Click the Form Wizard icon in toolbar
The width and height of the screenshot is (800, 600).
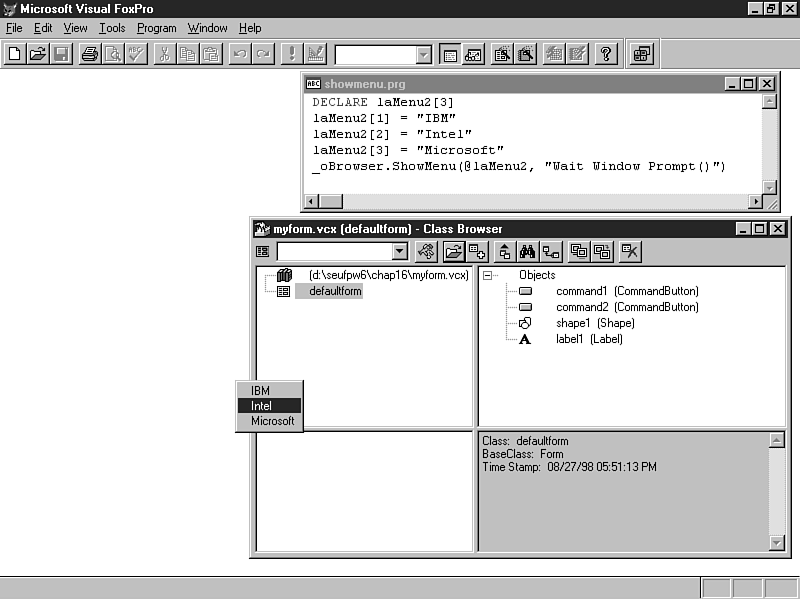pos(502,54)
